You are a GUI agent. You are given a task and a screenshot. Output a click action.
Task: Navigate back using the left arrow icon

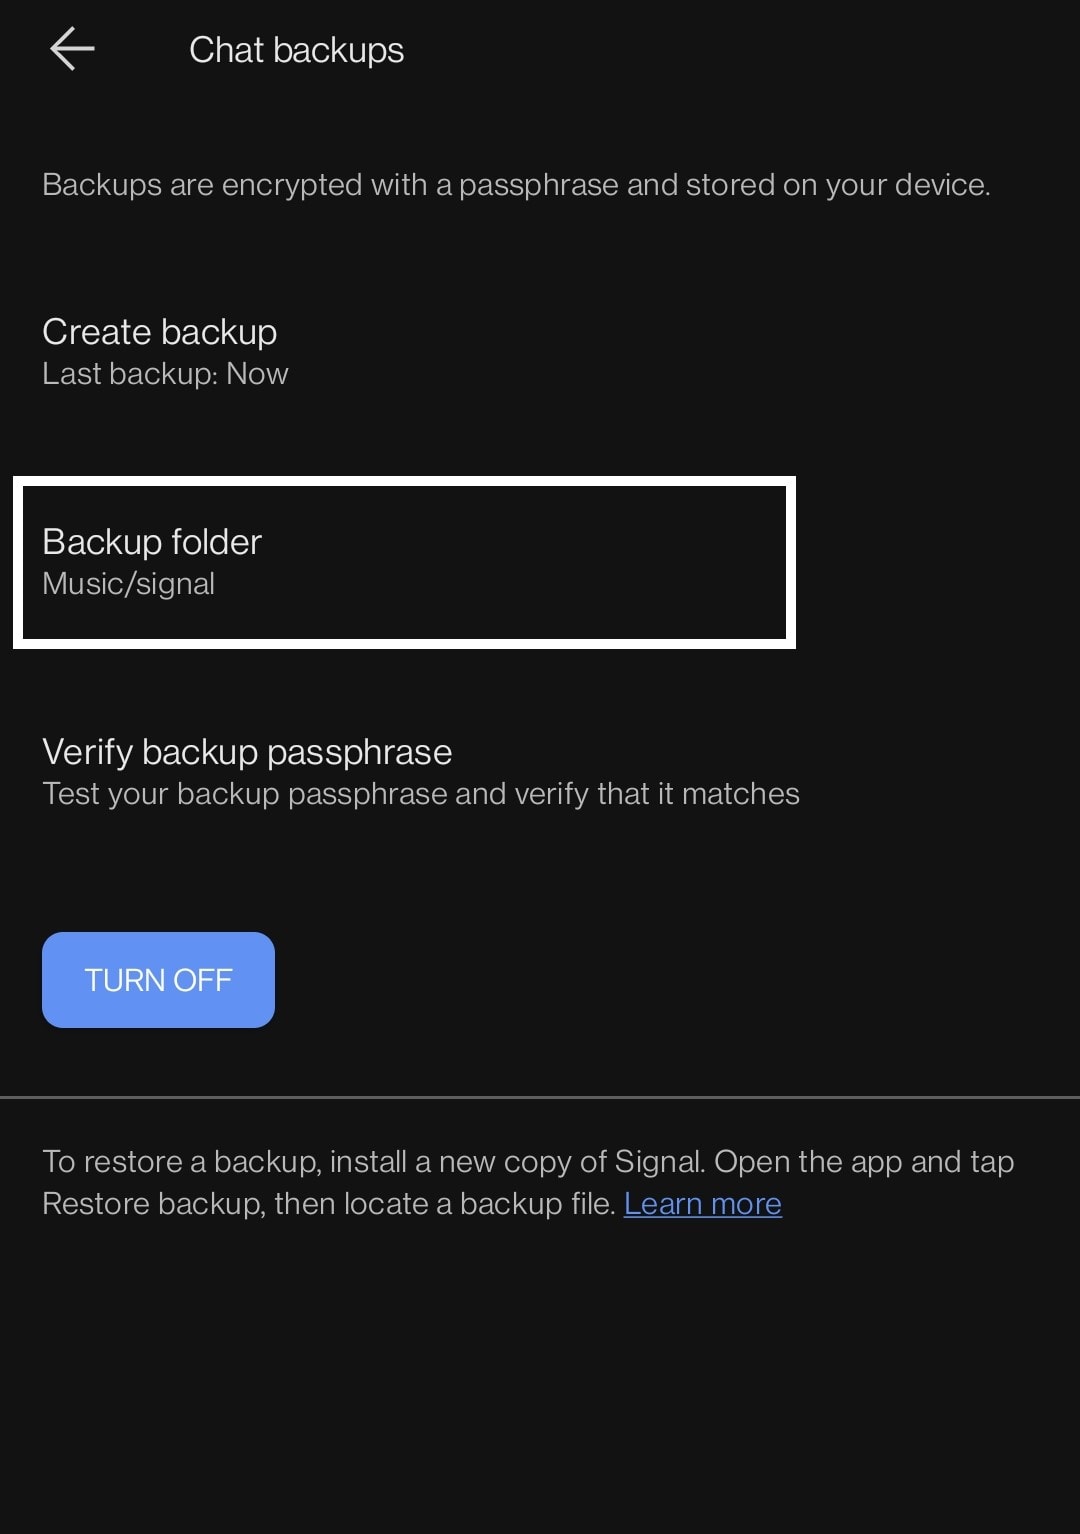(x=72, y=46)
